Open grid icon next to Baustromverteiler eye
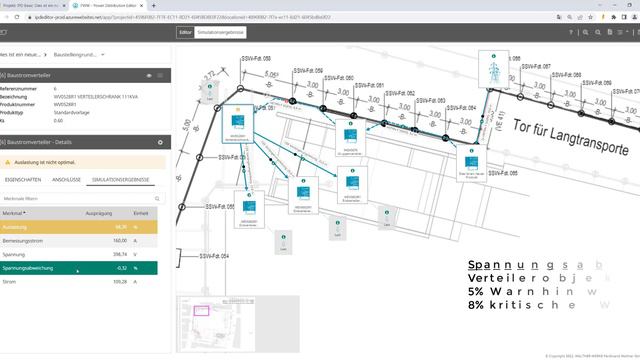 point(160,76)
